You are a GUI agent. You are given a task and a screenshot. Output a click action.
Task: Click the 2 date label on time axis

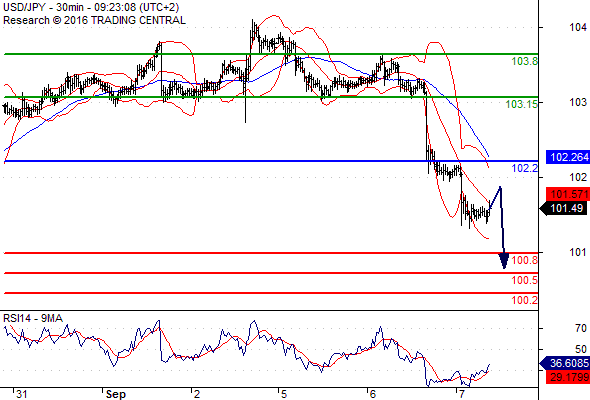click(x=197, y=394)
